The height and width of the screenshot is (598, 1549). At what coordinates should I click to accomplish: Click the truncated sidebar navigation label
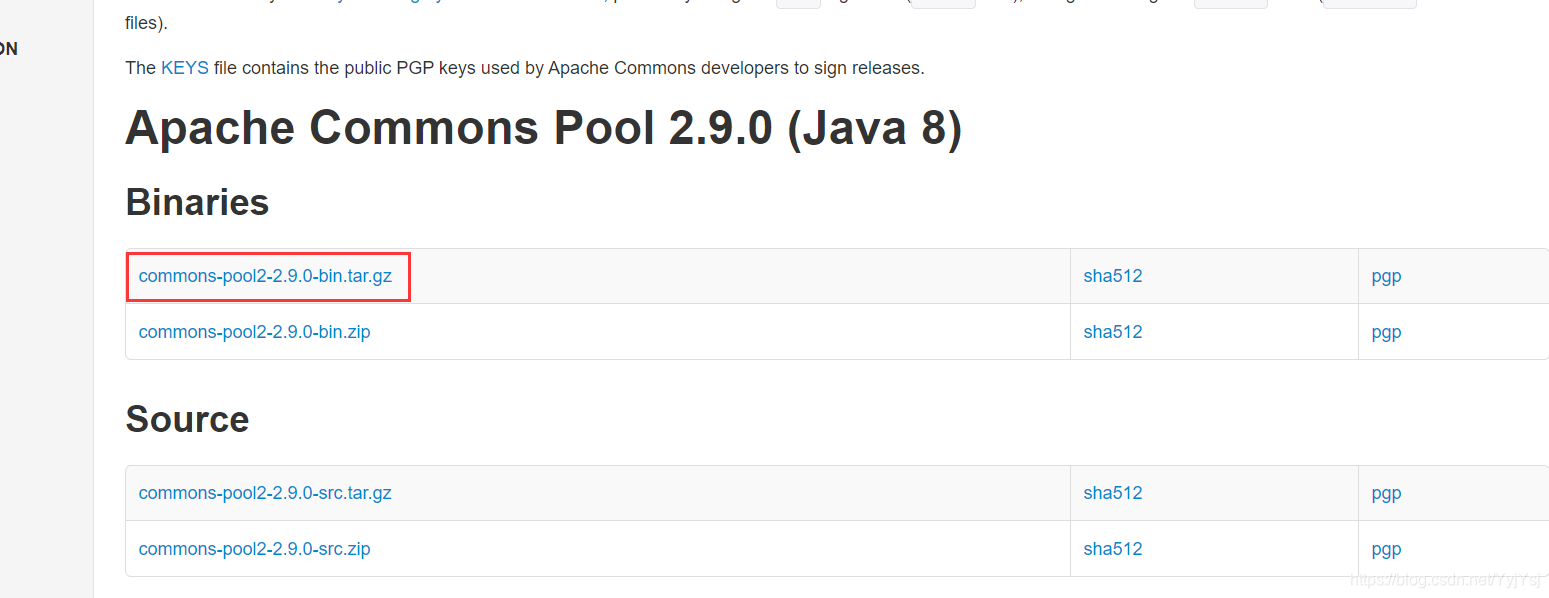pyautogui.click(x=8, y=47)
